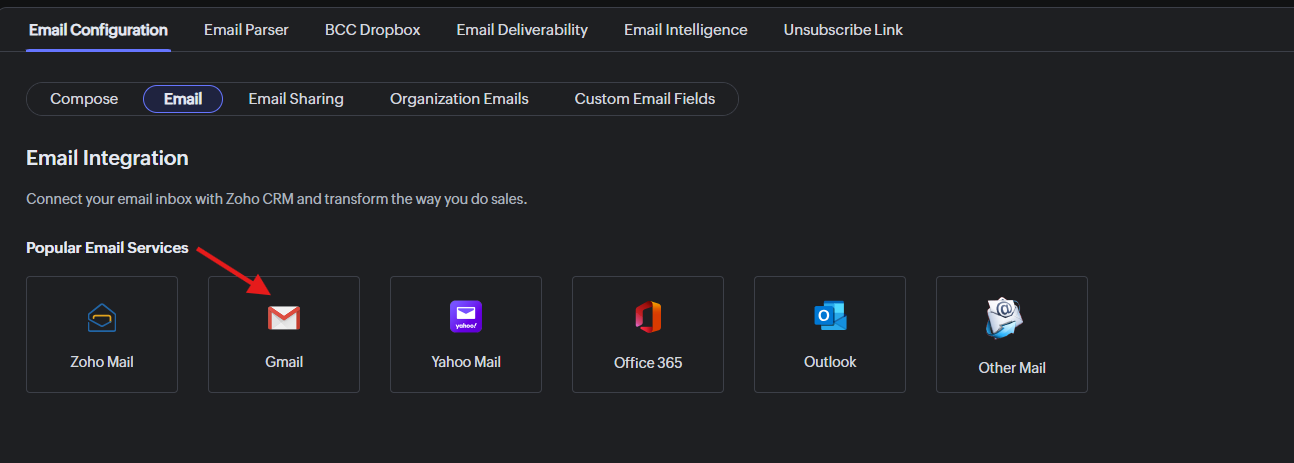Click the Other Mail card label
Image resolution: width=1294 pixels, height=463 pixels.
1012,368
